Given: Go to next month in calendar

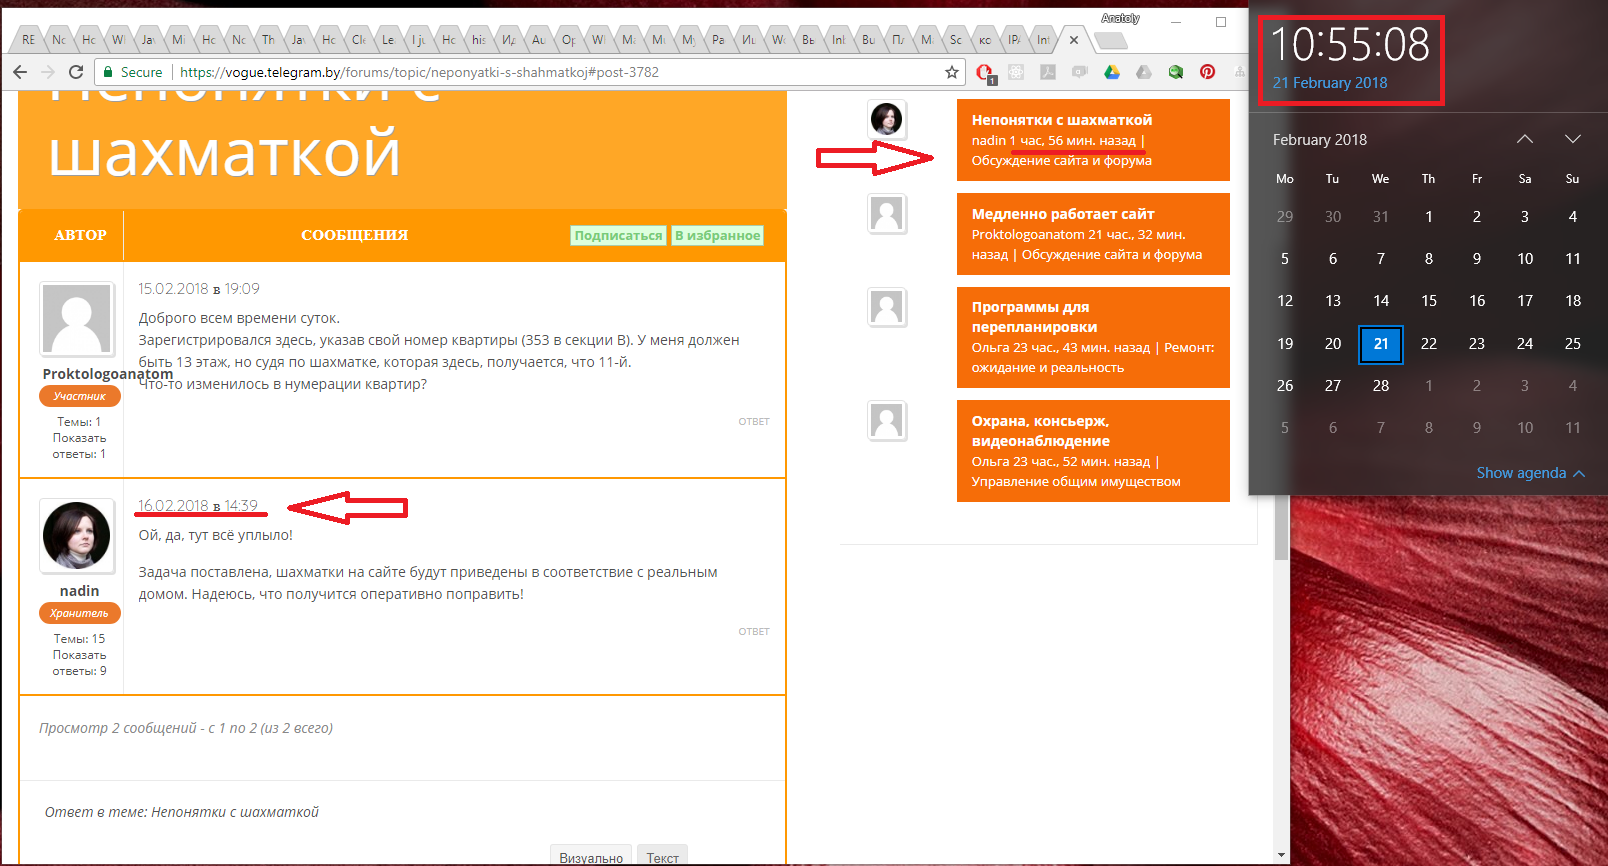Looking at the screenshot, I should tap(1573, 139).
